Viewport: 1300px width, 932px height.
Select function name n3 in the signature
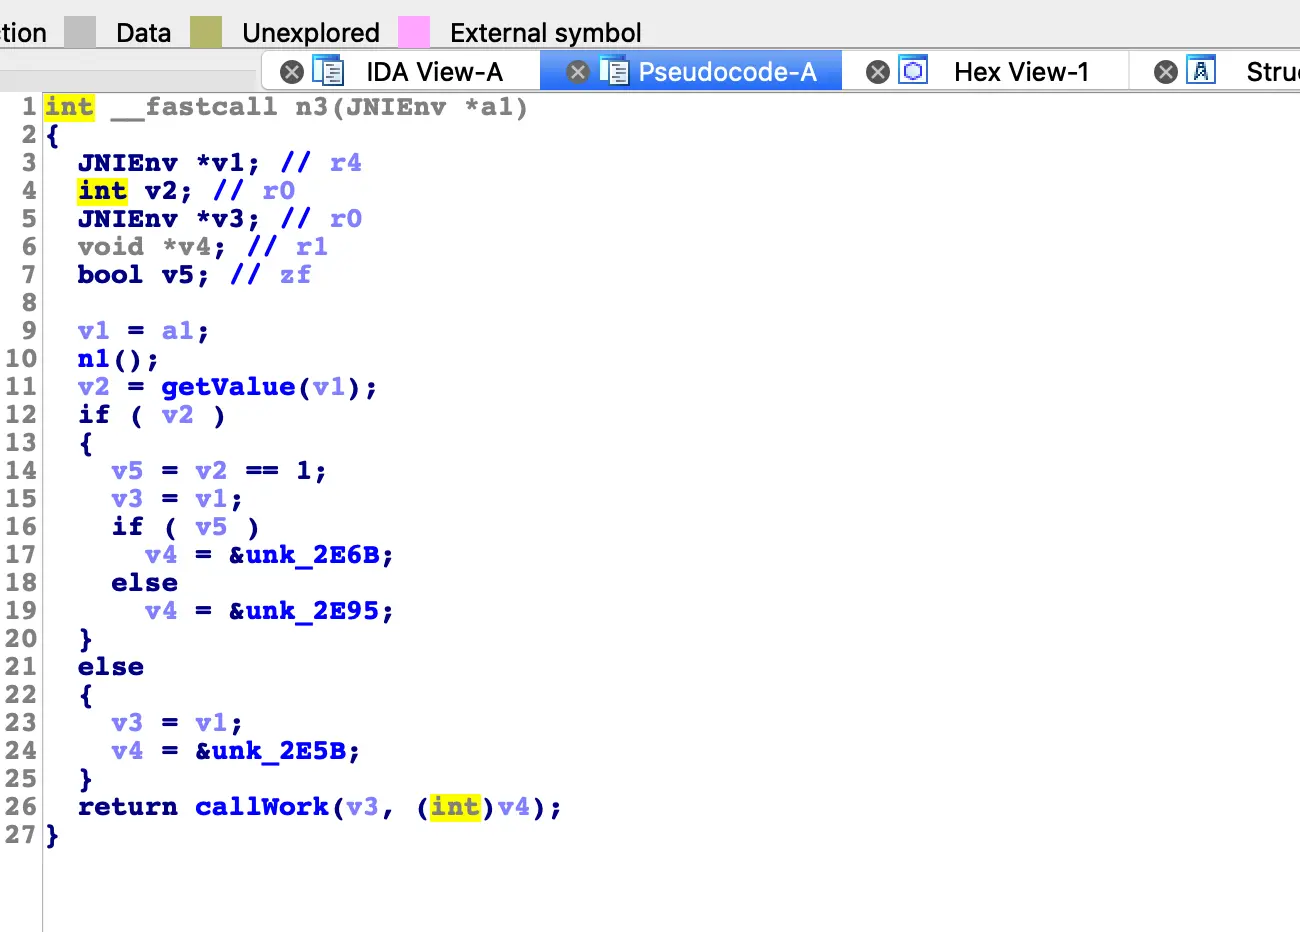[311, 107]
